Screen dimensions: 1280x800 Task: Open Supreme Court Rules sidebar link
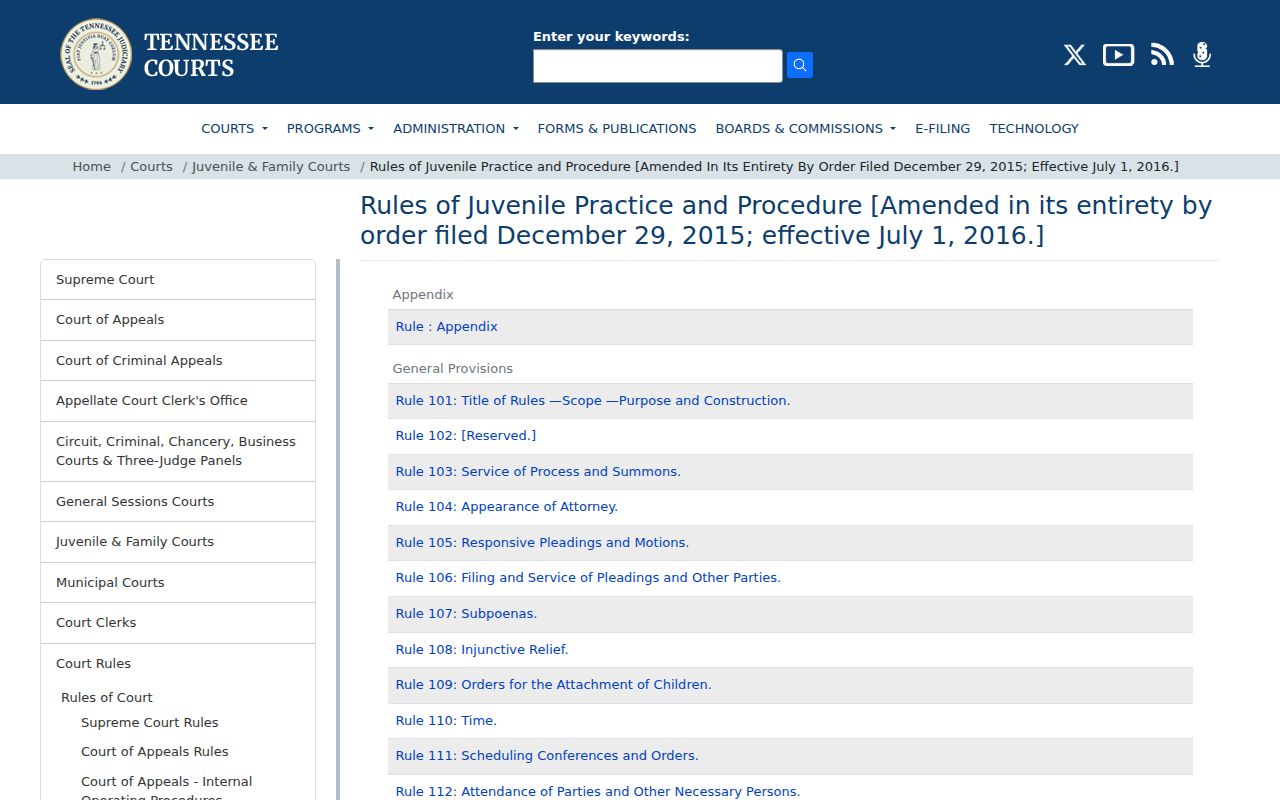click(150, 723)
